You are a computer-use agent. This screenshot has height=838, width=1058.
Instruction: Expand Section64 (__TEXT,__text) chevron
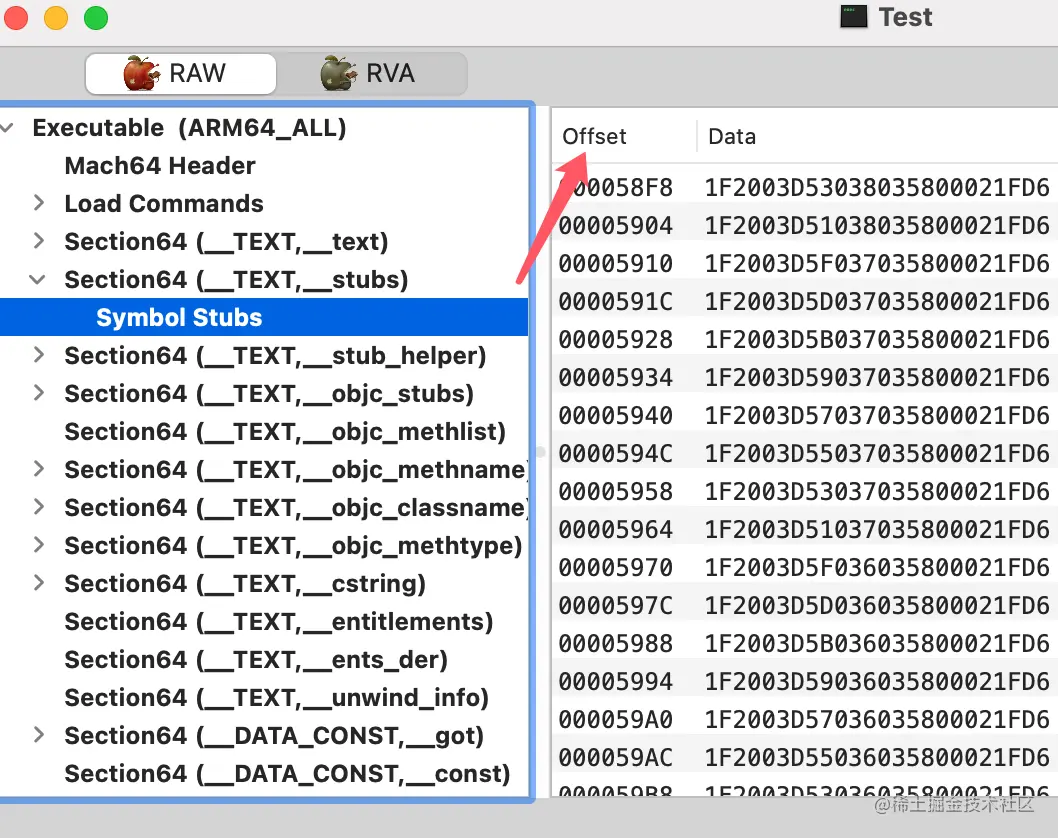click(x=39, y=241)
